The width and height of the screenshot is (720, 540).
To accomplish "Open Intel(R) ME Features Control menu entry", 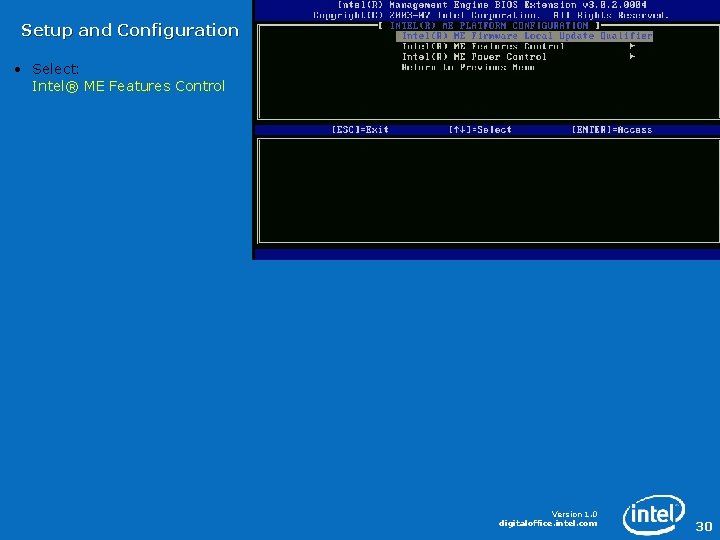I will point(483,46).
